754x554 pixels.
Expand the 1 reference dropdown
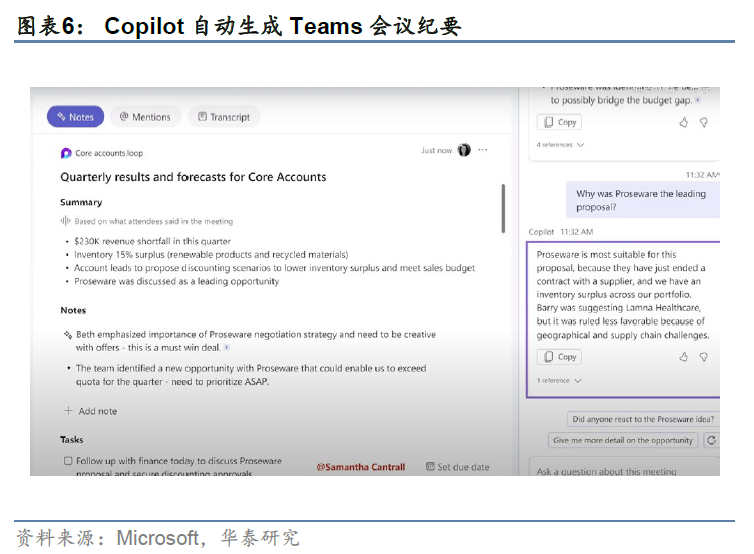point(559,380)
